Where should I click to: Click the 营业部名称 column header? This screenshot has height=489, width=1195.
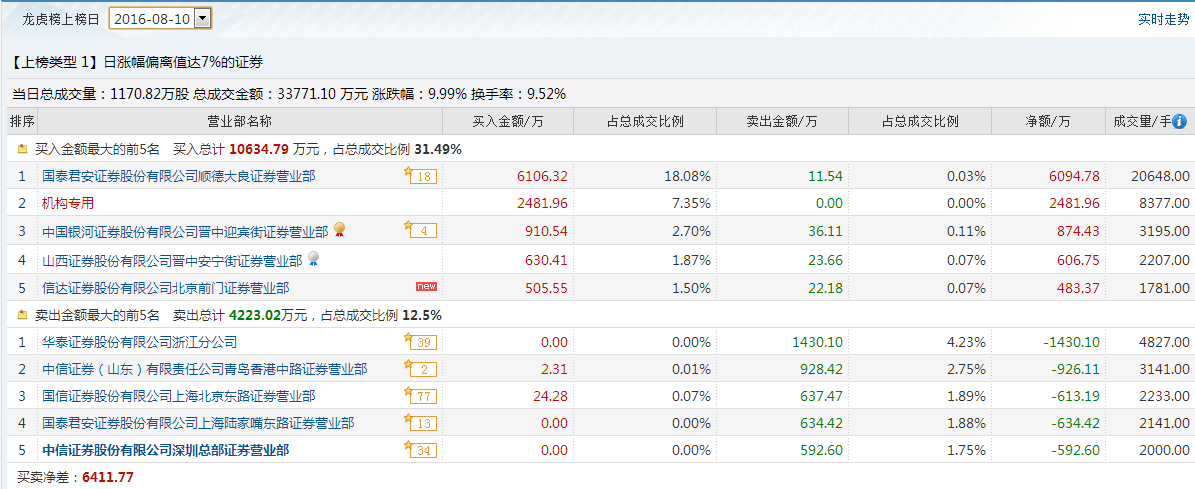point(240,121)
